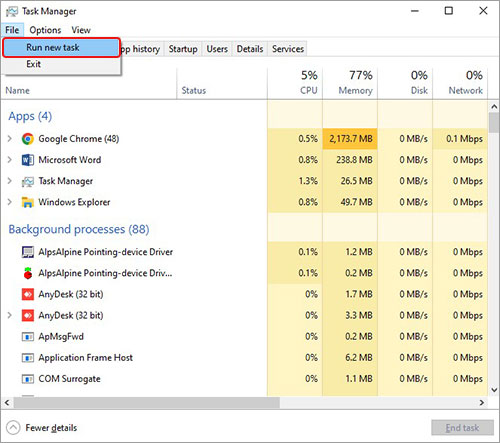This screenshot has height=443, width=500.
Task: Click the Fewer details link
Action: click(x=51, y=428)
